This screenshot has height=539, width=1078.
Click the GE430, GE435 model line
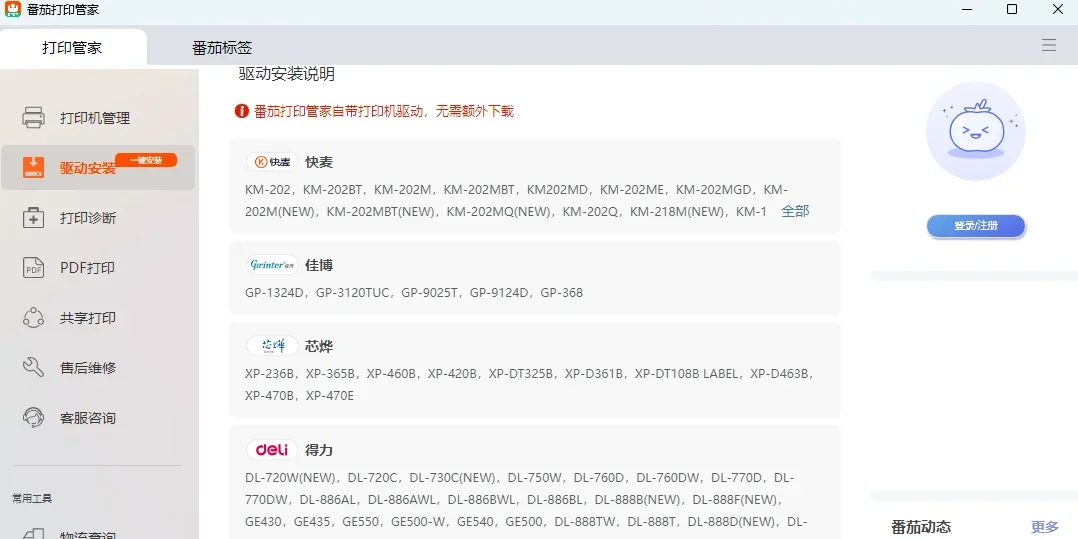[526, 521]
